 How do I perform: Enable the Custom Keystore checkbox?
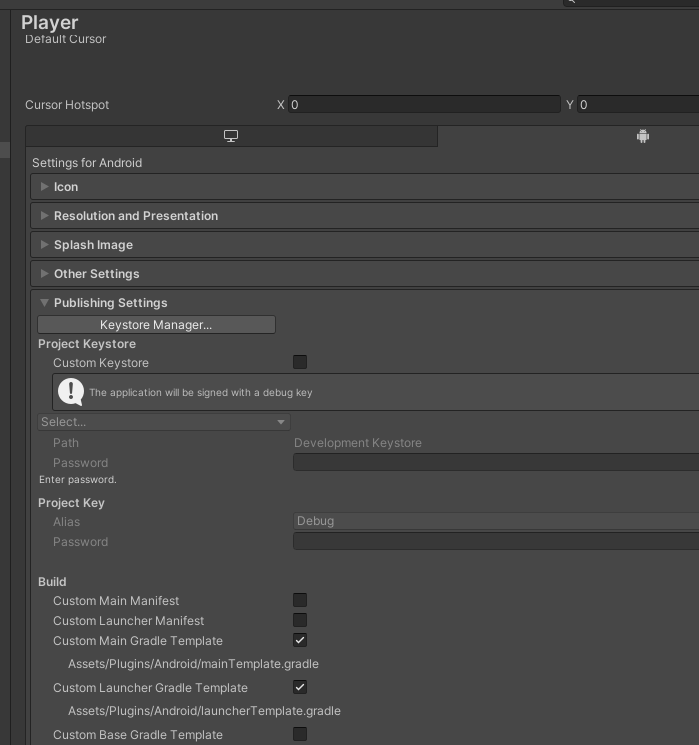300,362
